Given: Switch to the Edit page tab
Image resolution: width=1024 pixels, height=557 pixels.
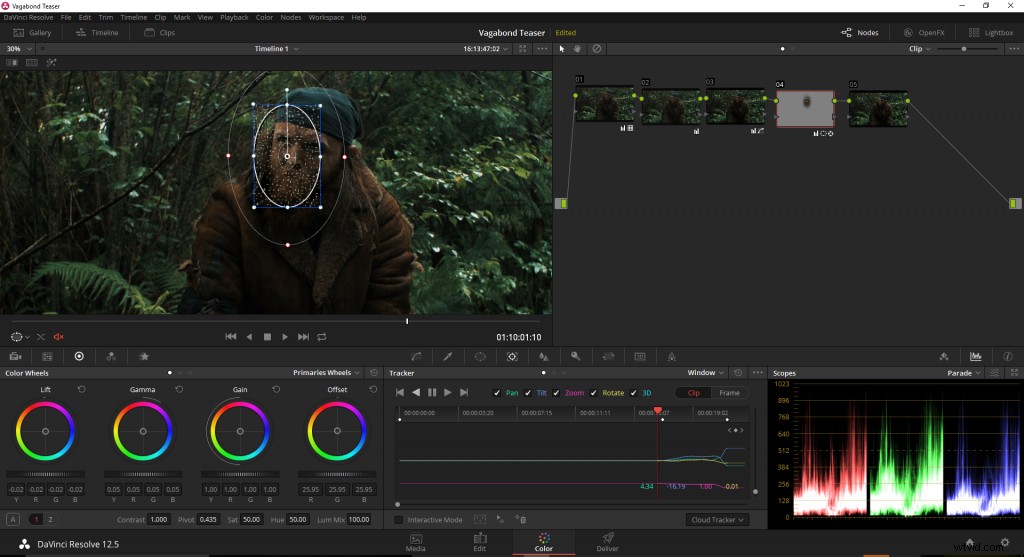Looking at the screenshot, I should (x=481, y=541).
